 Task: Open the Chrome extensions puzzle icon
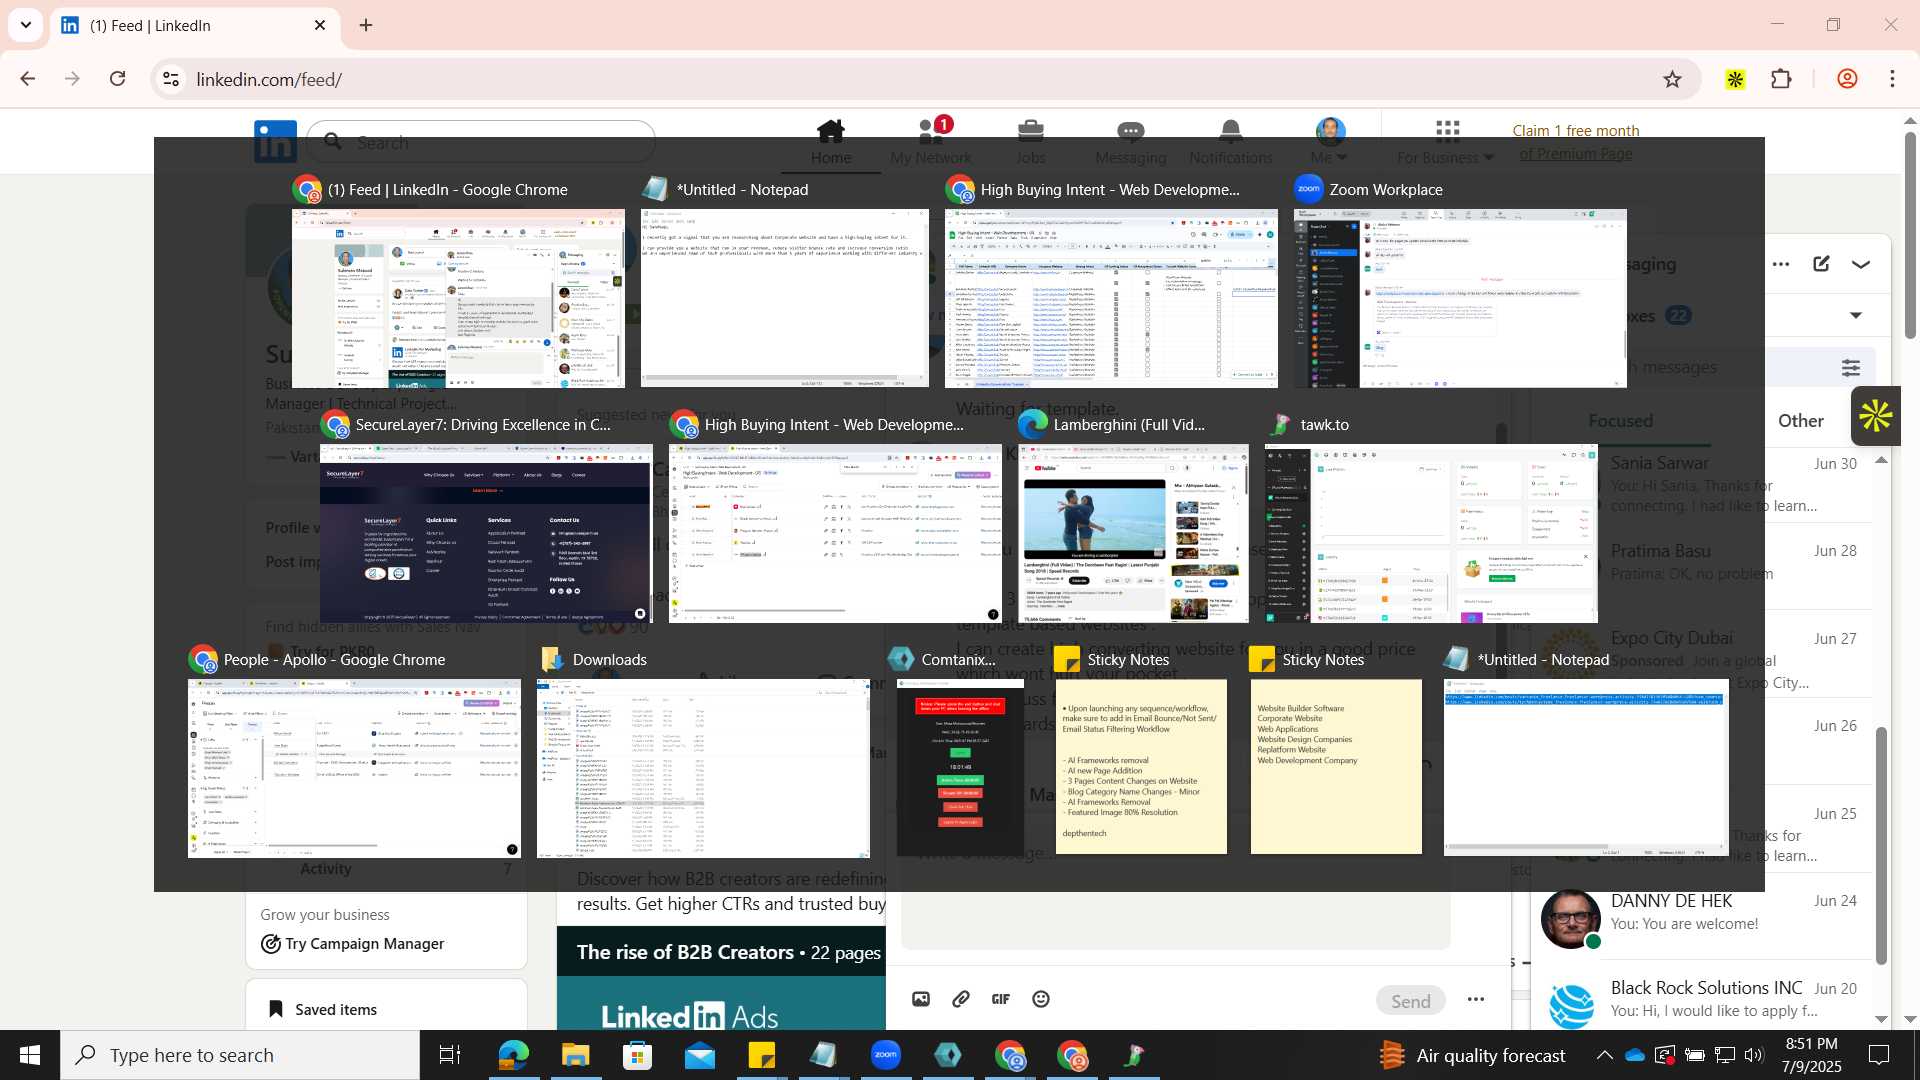[1781, 79]
